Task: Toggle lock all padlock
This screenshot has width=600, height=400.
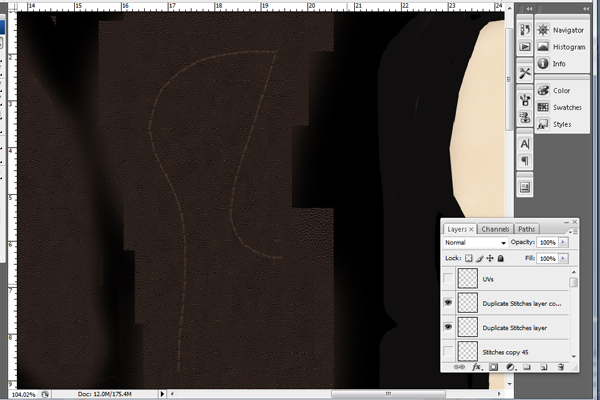Action: (501, 258)
